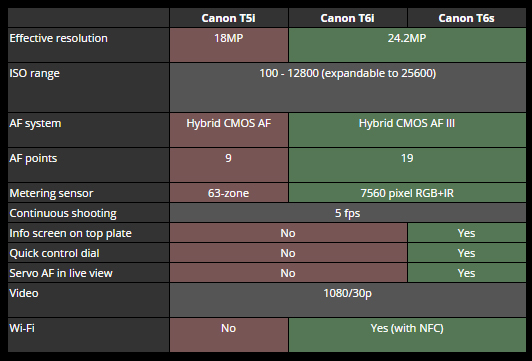Click the 5 fps continuous shooting cell
The height and width of the screenshot is (361, 532).
pos(348,213)
